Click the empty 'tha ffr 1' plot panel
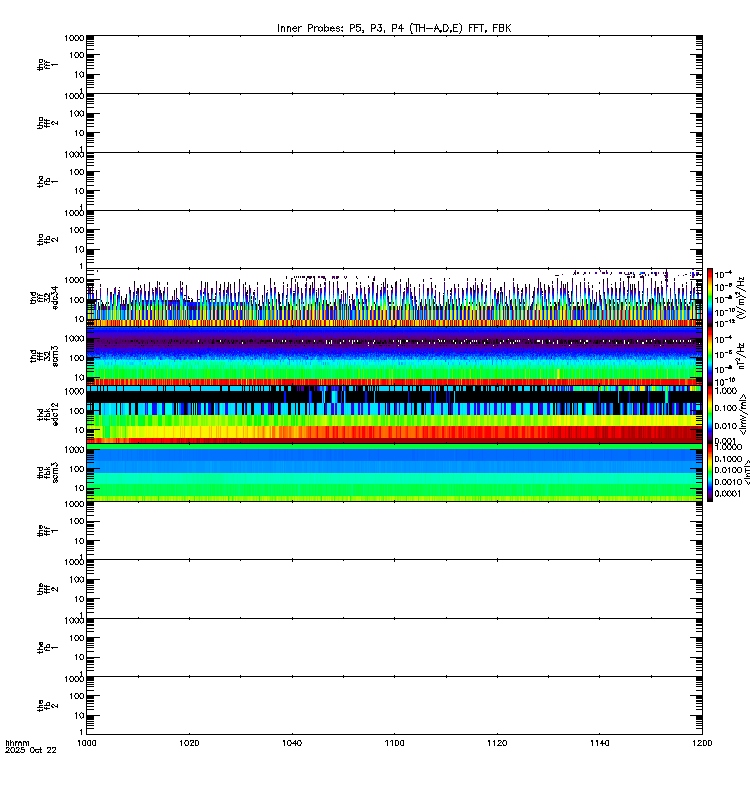 [x=394, y=64]
